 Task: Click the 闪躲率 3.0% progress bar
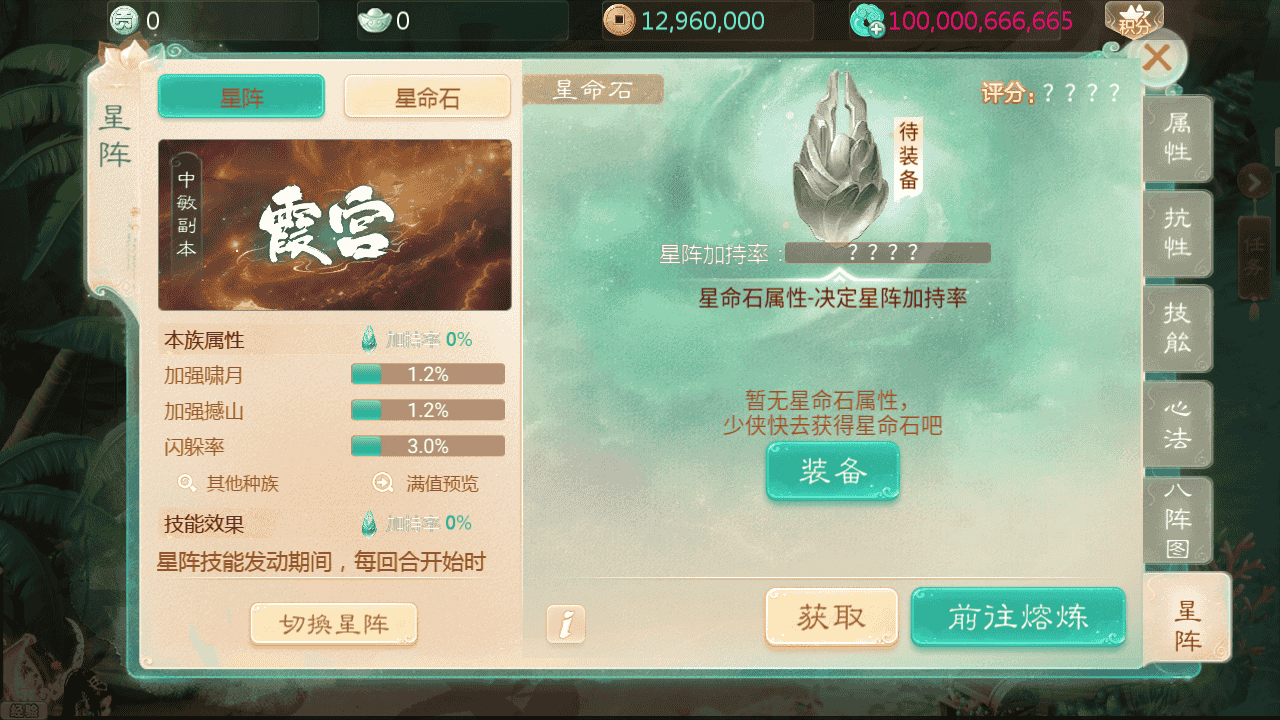[427, 446]
